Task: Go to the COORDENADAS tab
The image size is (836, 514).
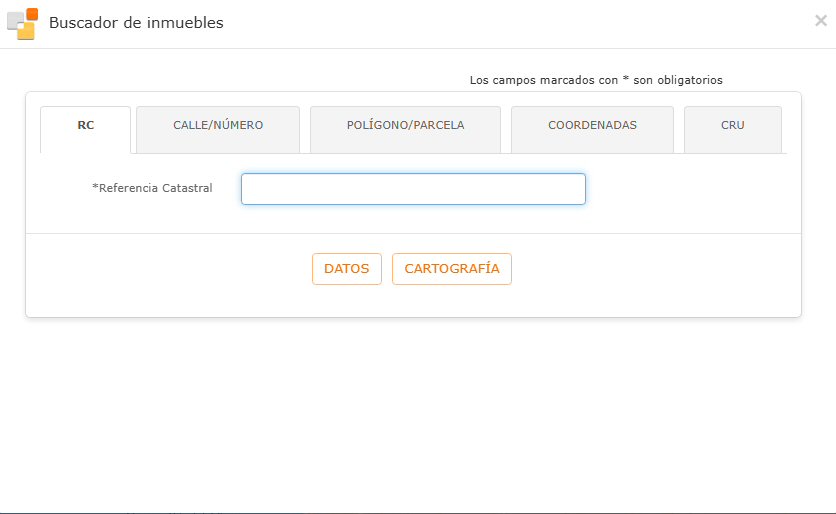Action: pos(592,126)
